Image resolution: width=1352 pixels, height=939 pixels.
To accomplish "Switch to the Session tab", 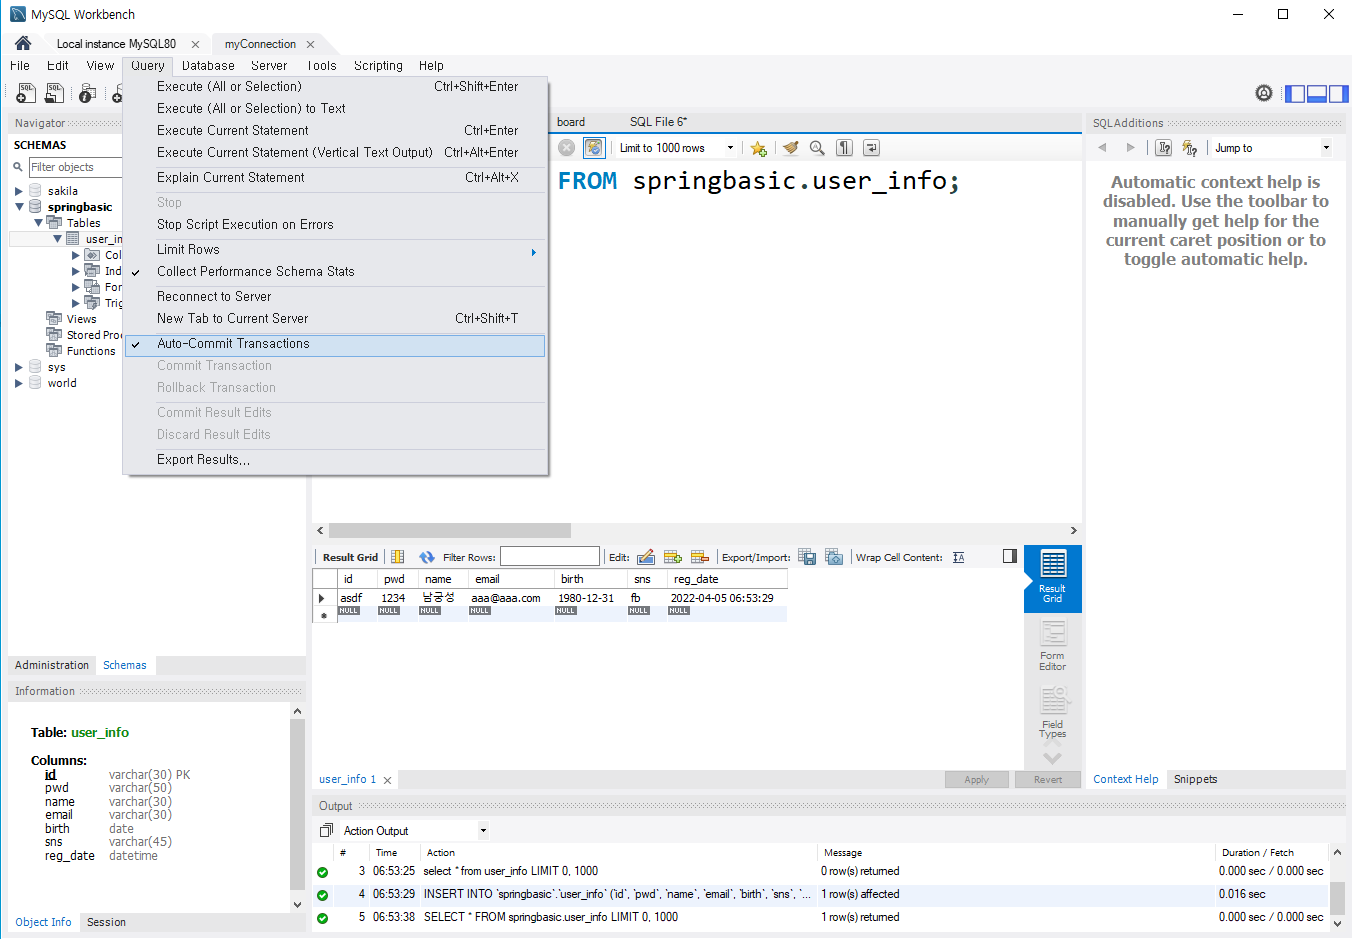I will pyautogui.click(x=106, y=923).
